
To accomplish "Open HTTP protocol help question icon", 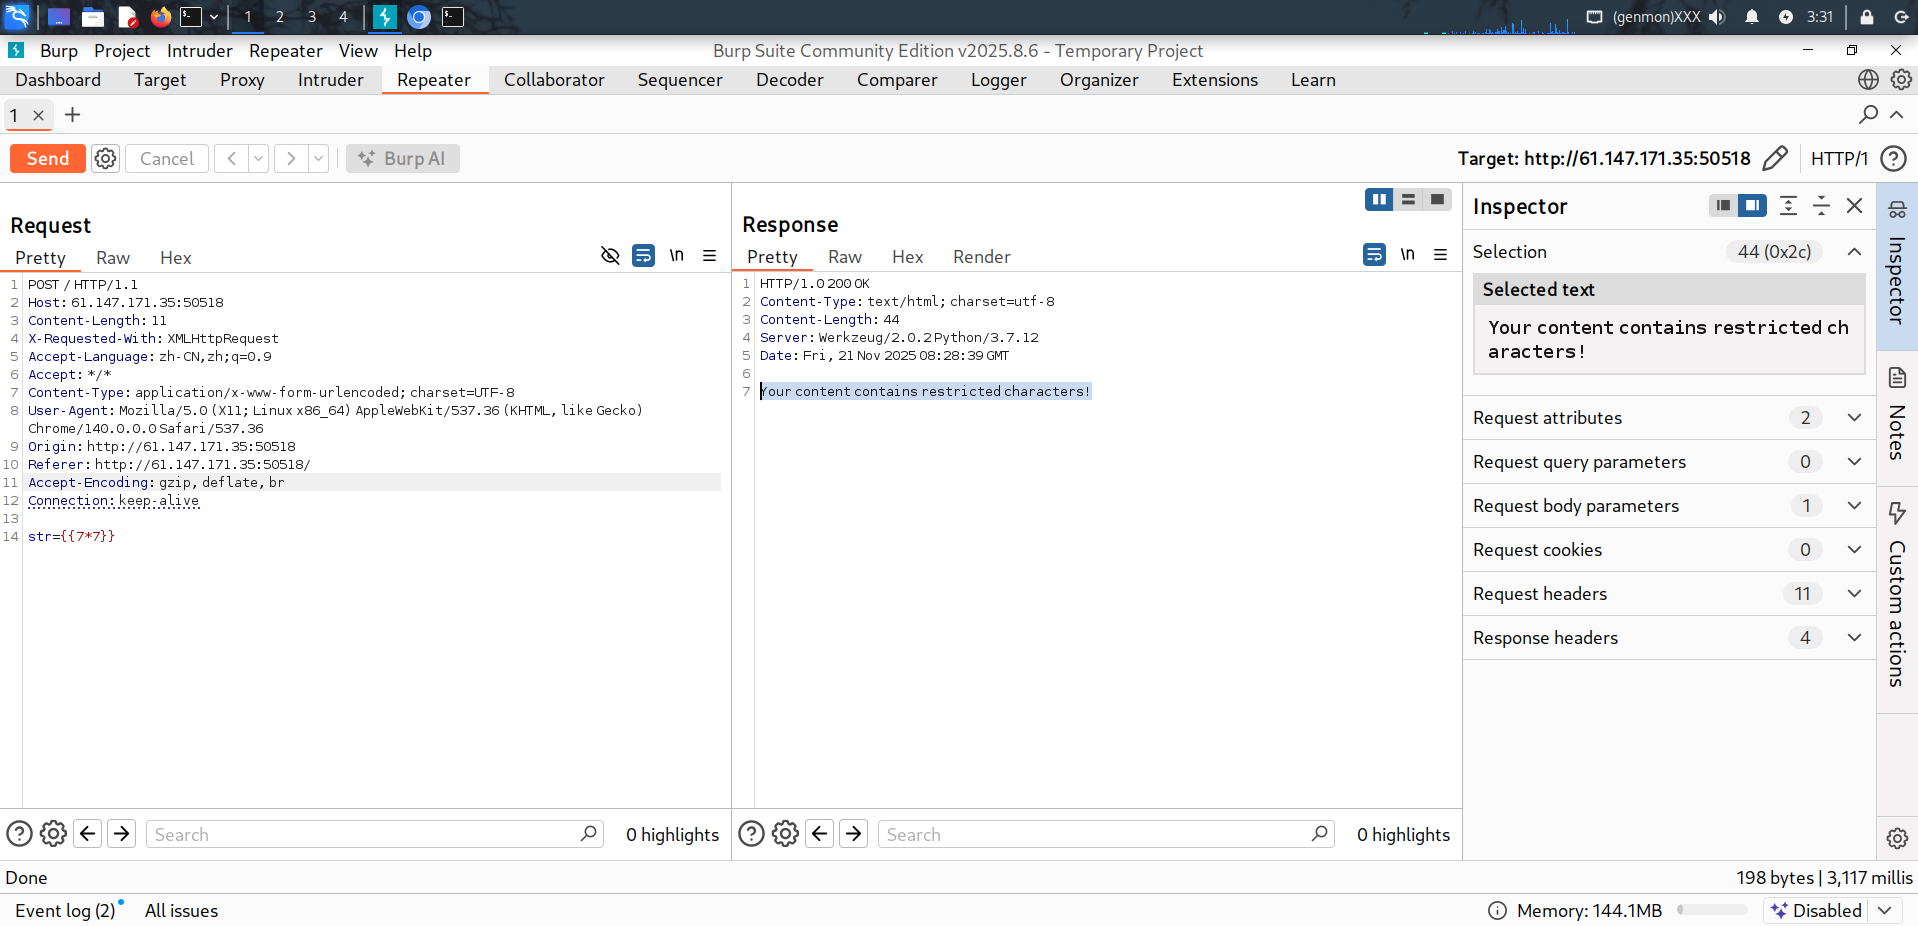I will pos(1893,158).
